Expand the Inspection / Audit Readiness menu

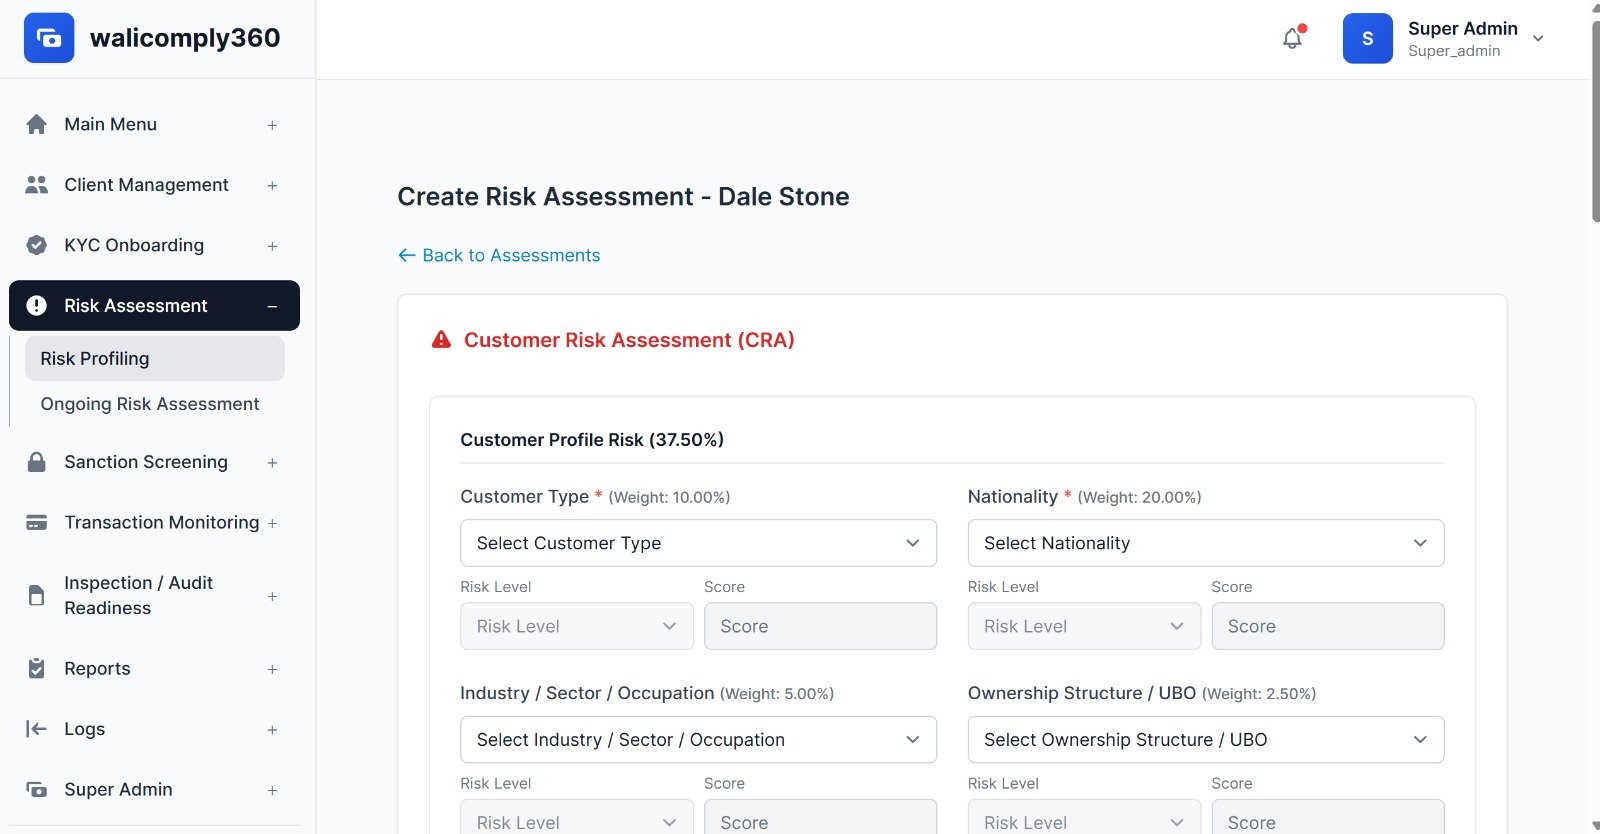[x=272, y=596]
